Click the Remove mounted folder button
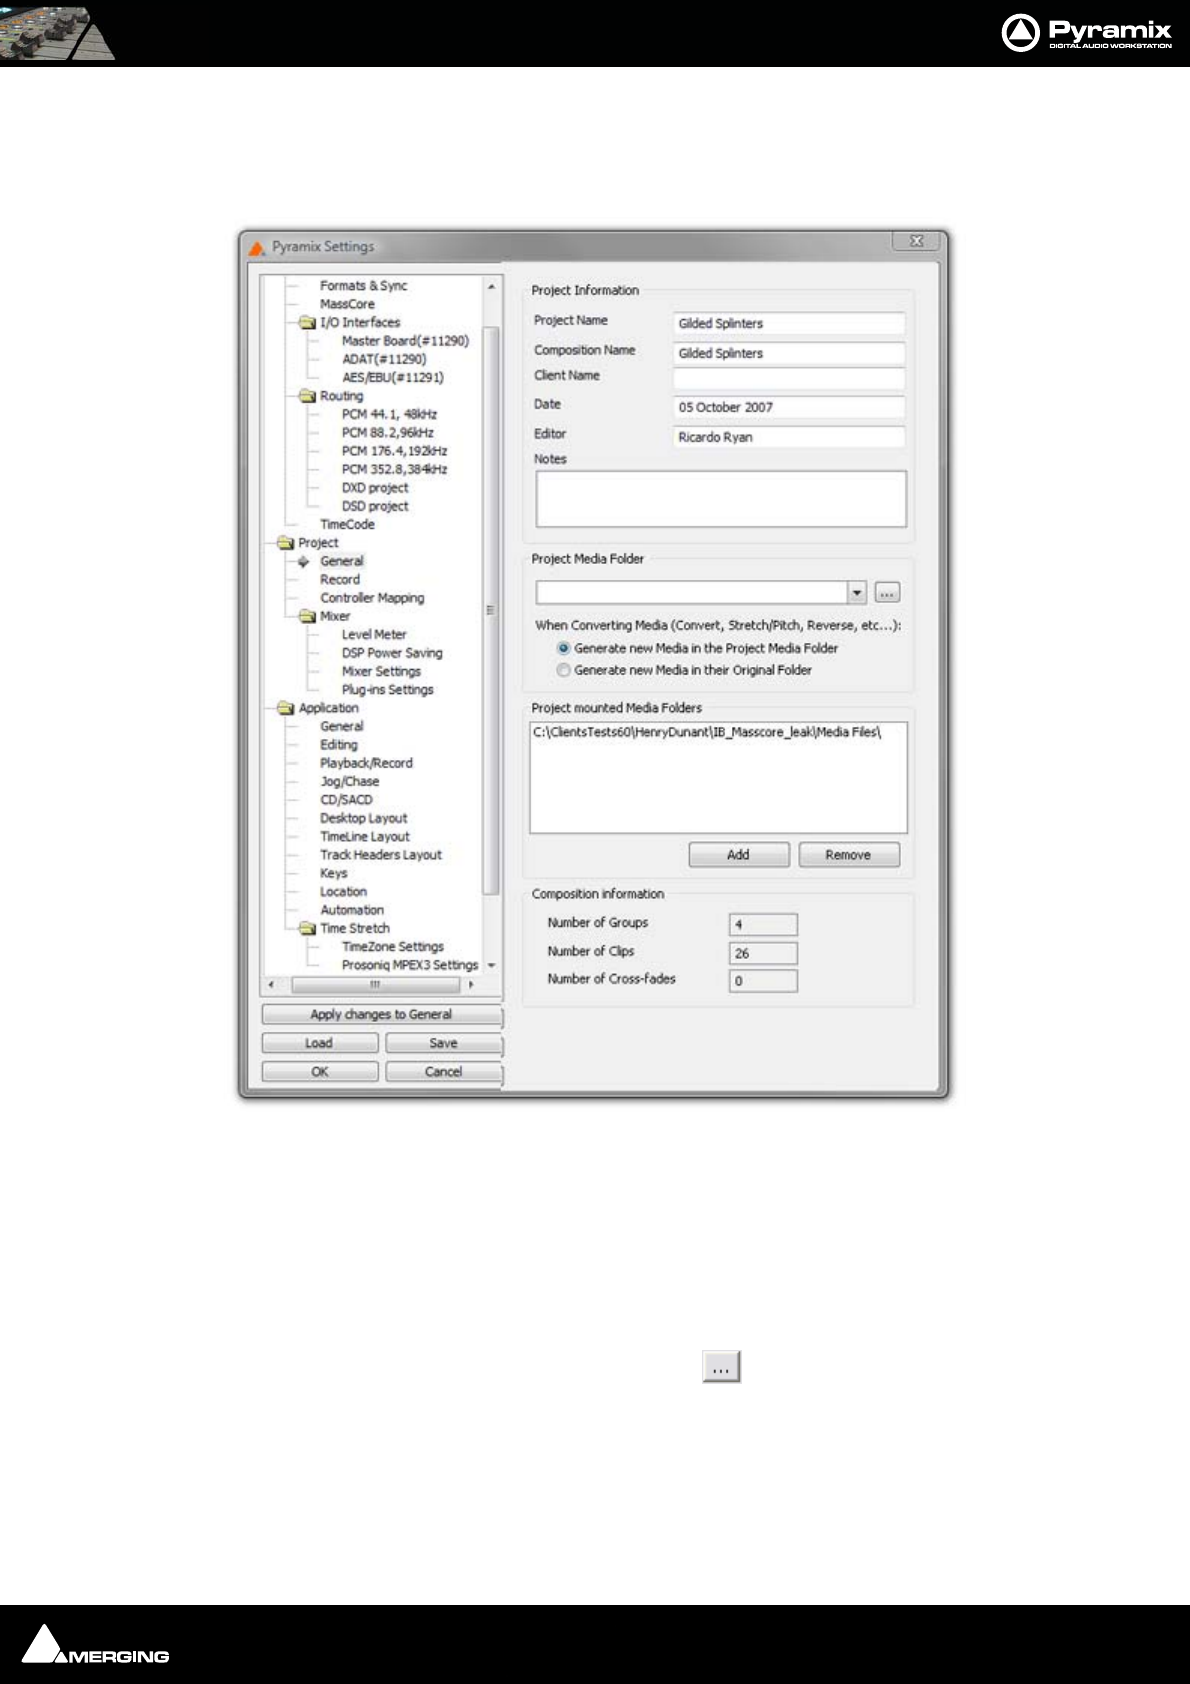1190x1684 pixels. coord(849,855)
